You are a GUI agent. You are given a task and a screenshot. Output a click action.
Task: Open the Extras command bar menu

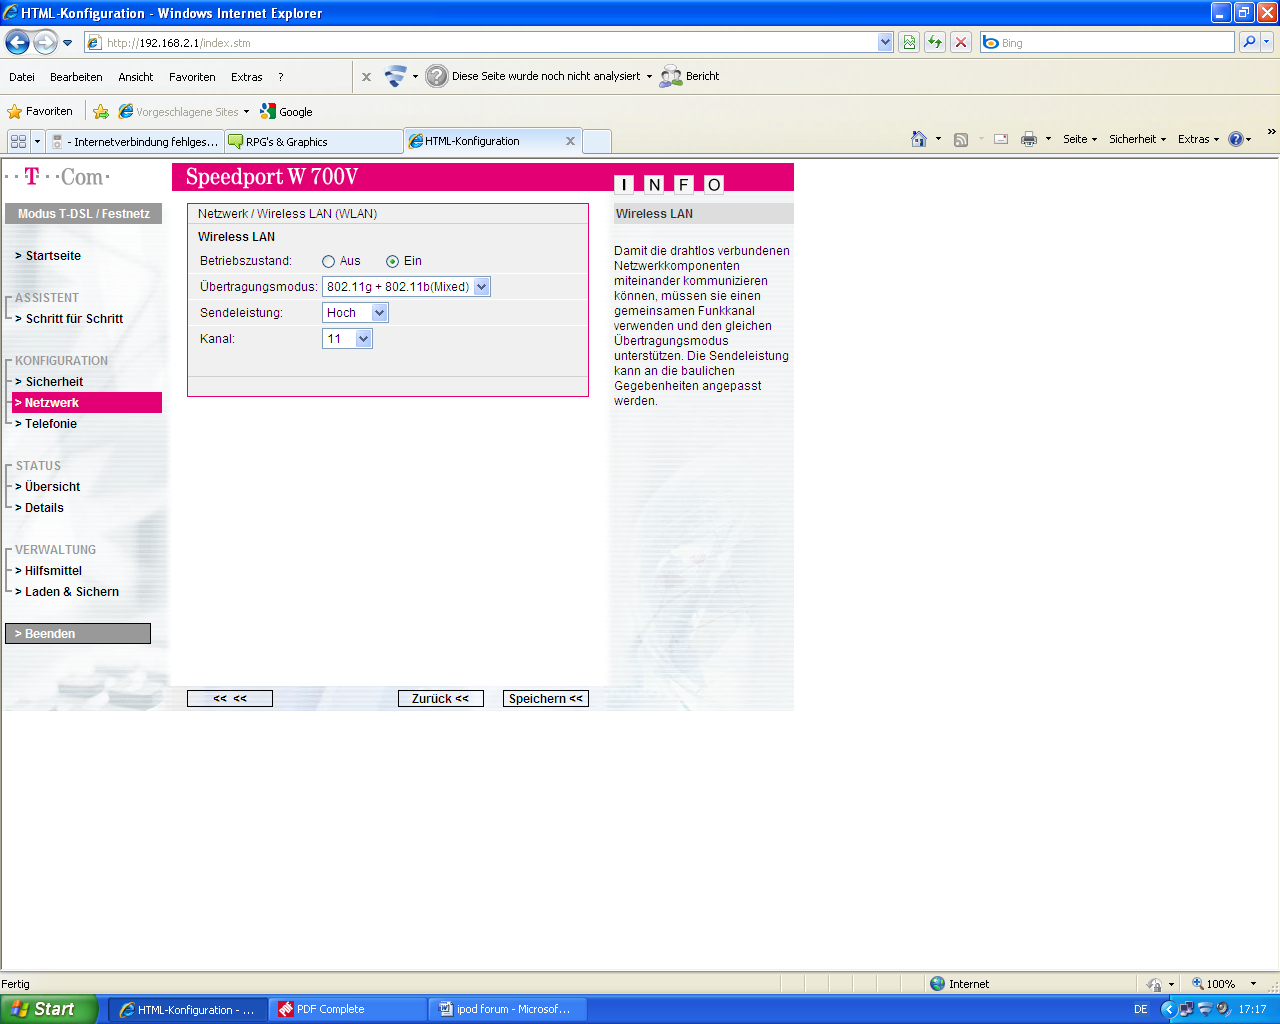coord(1198,140)
